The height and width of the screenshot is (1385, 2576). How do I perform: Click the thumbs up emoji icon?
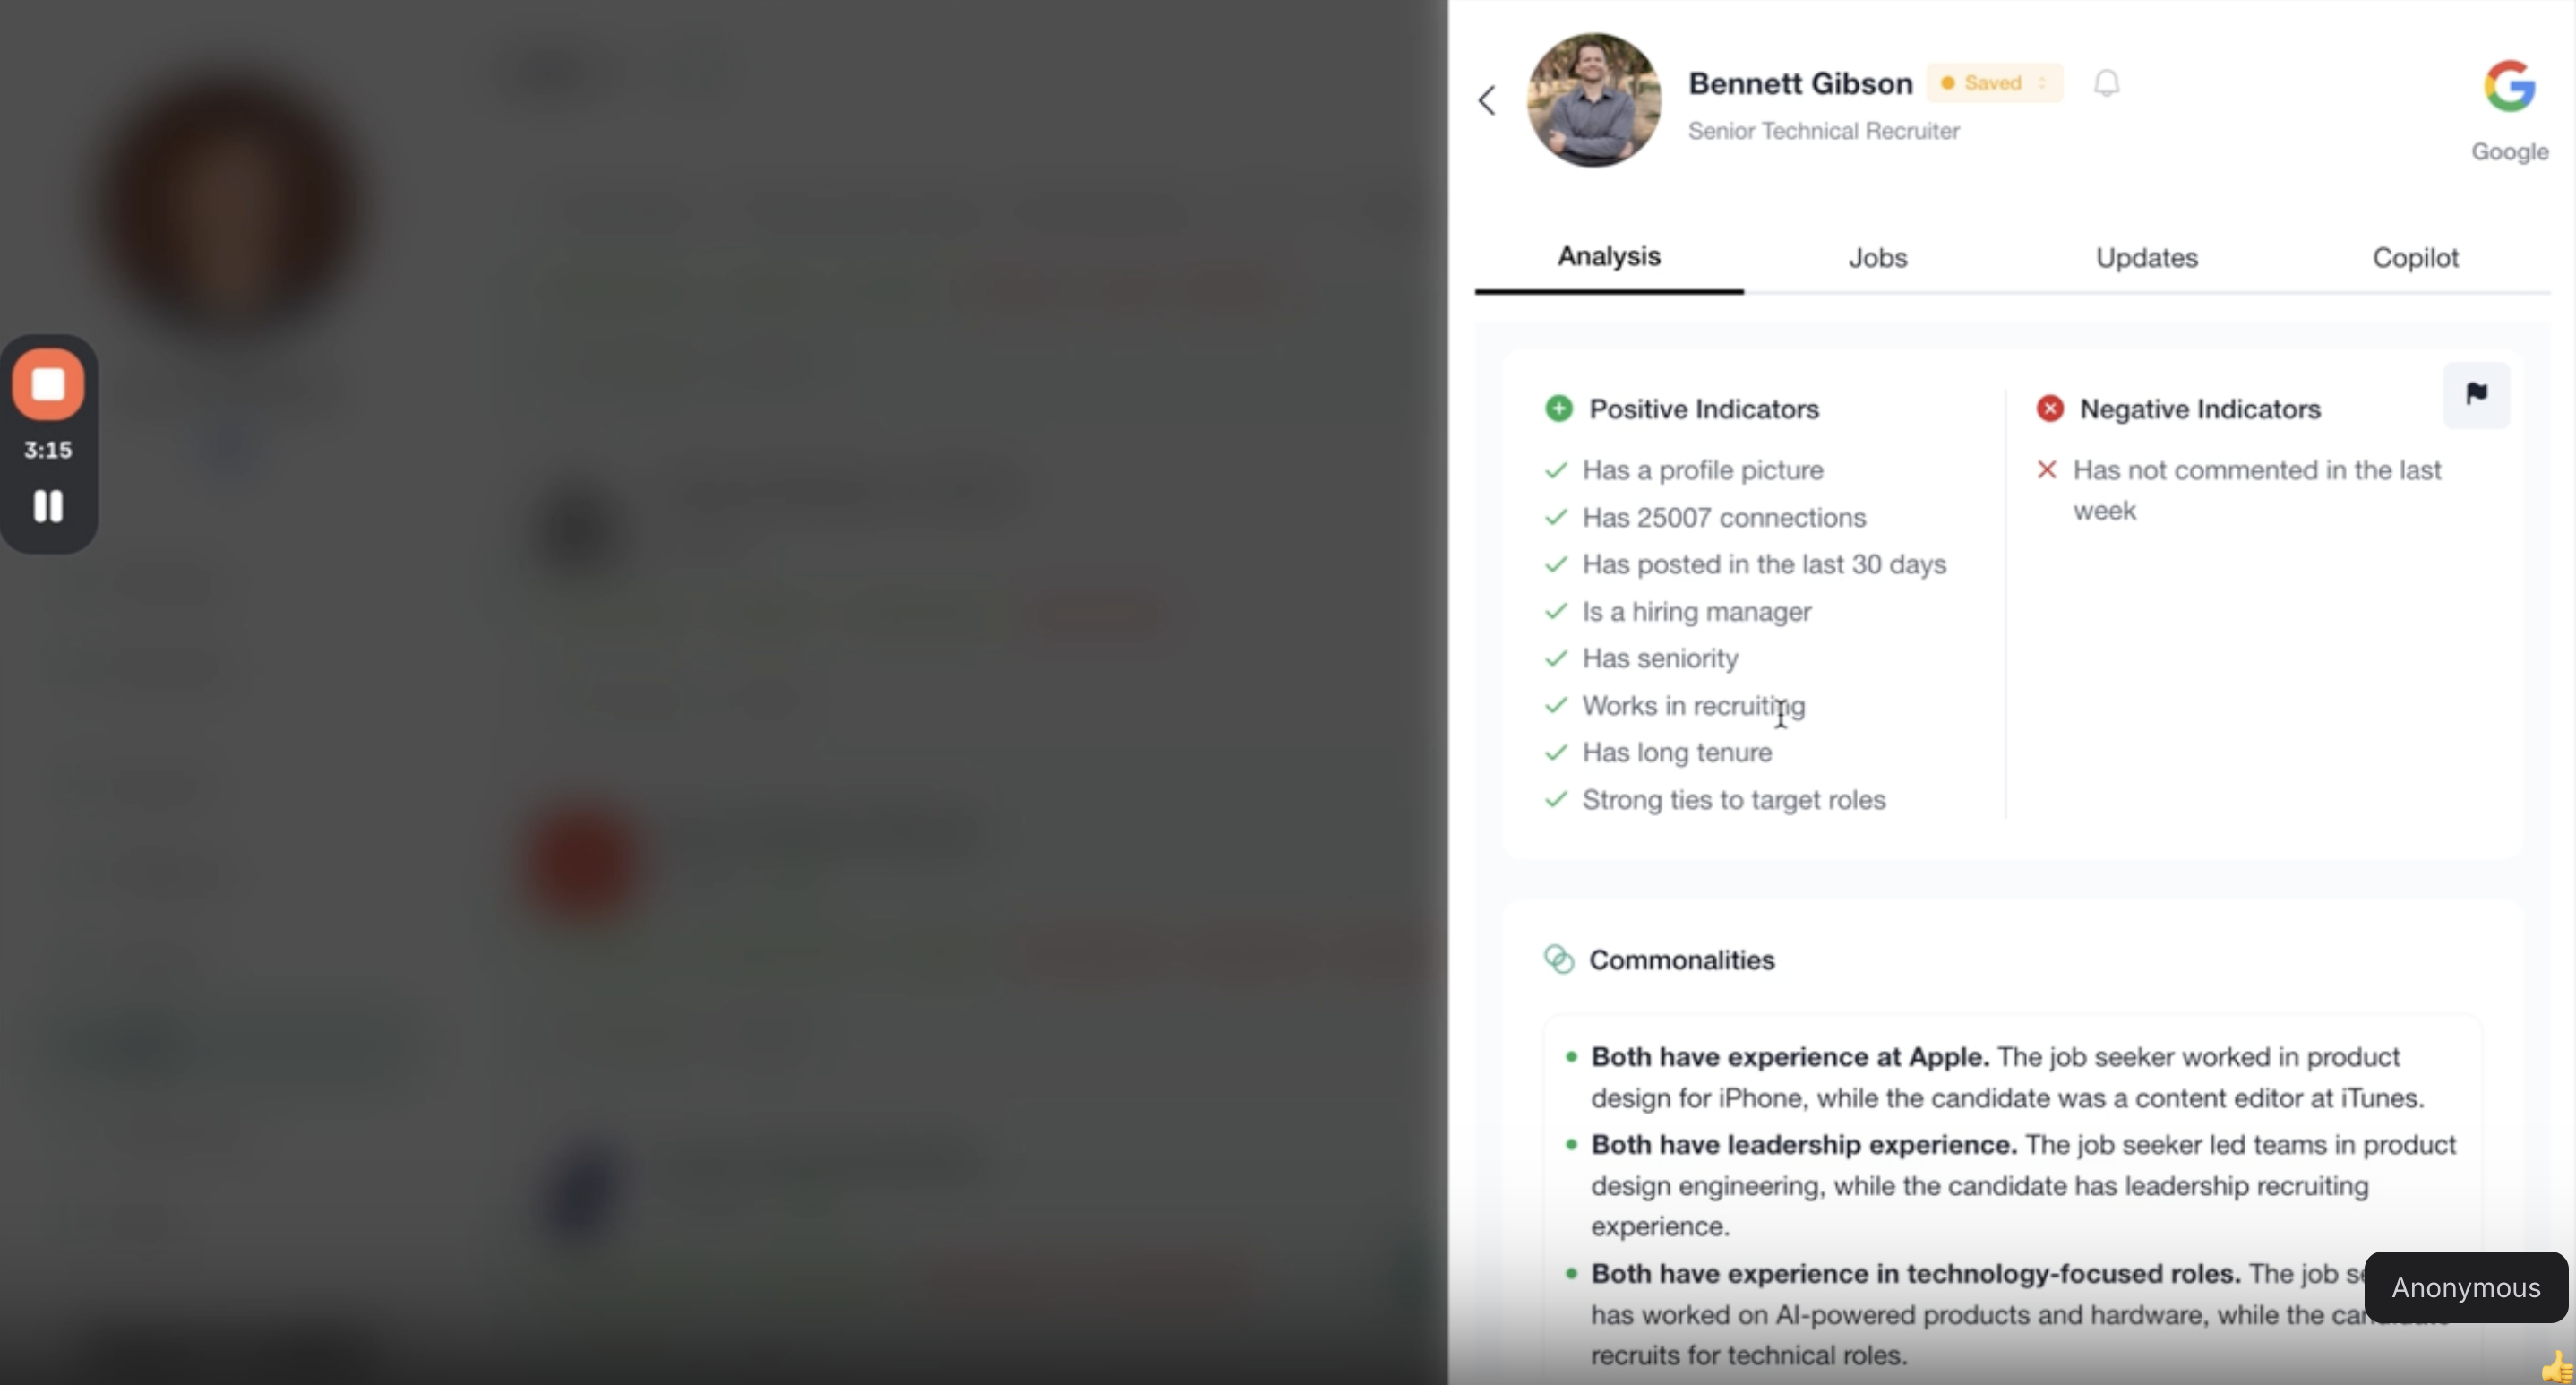coord(2558,1366)
